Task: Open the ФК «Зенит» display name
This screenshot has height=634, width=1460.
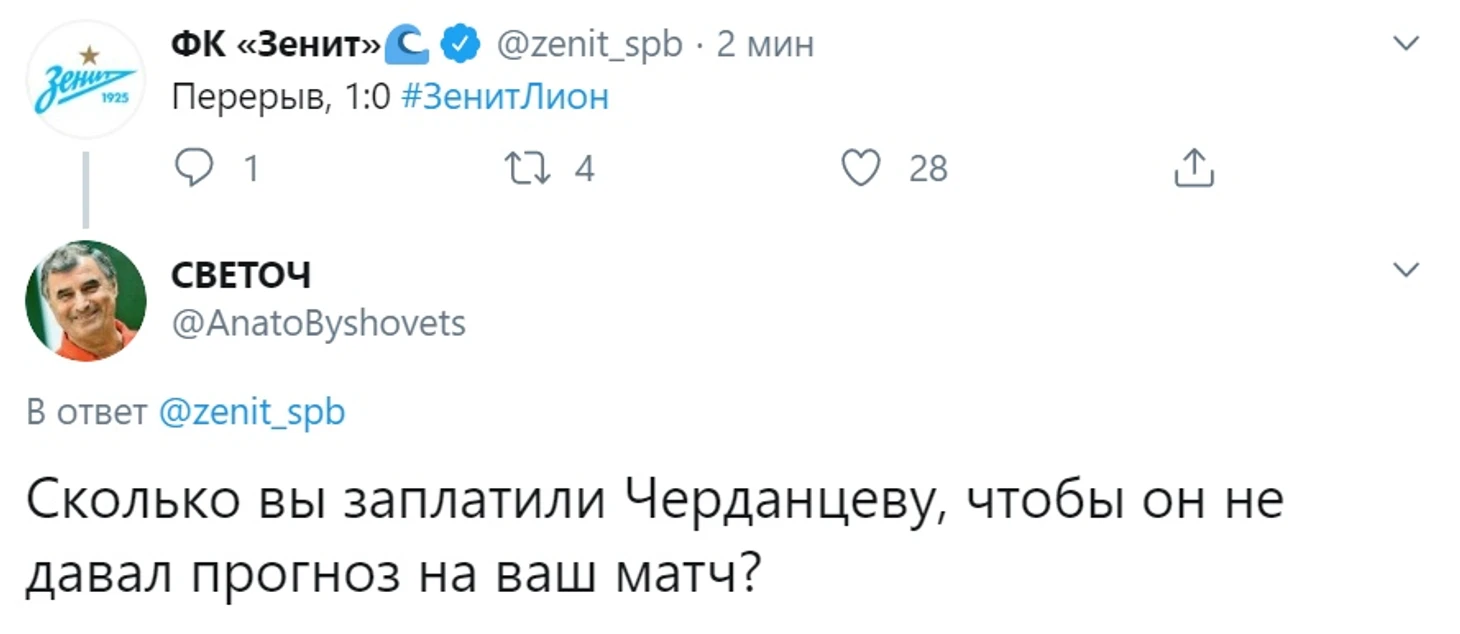Action: click(x=277, y=45)
